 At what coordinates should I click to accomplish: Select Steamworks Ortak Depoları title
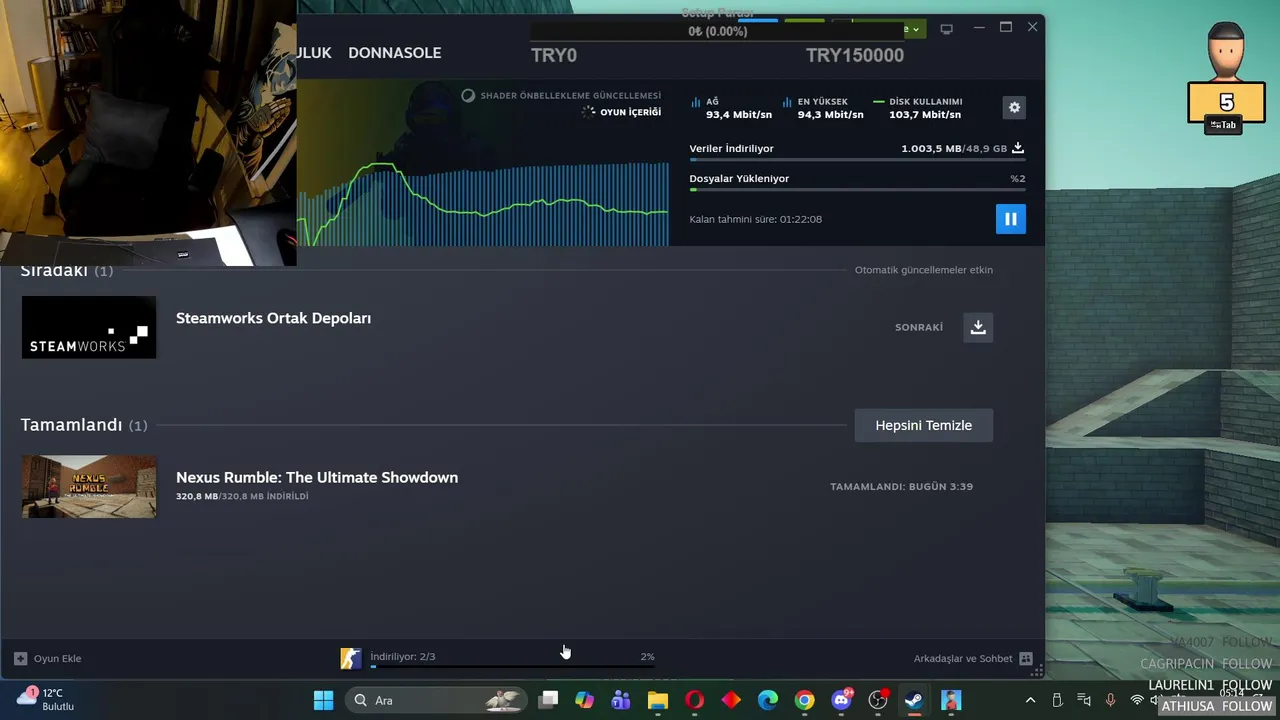pyautogui.click(x=273, y=318)
